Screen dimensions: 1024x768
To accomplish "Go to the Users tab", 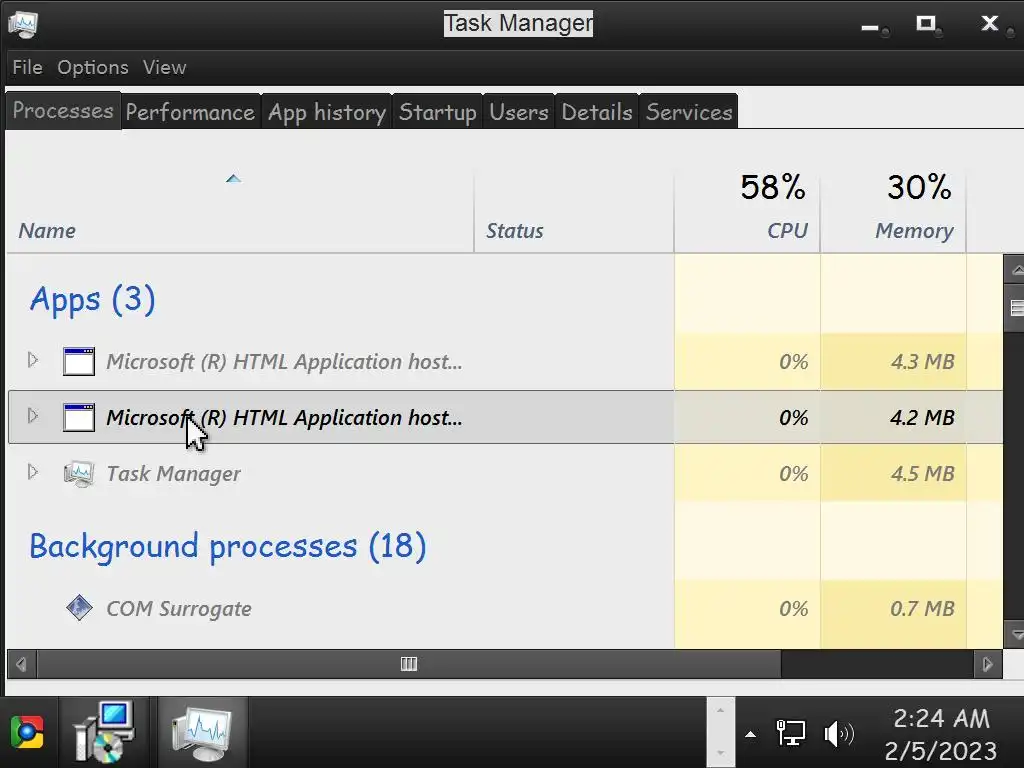I will (x=519, y=112).
